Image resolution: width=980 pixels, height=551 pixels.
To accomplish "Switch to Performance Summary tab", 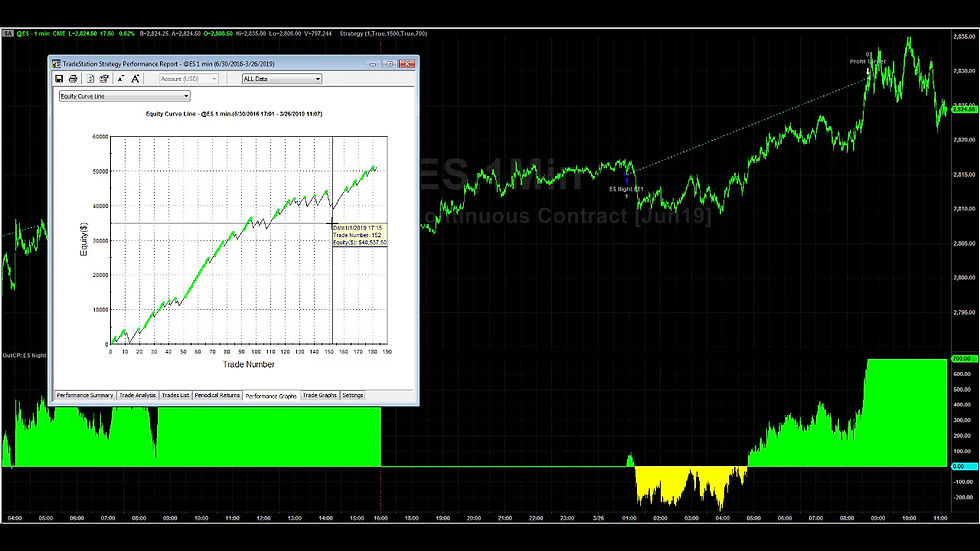I will coord(85,395).
